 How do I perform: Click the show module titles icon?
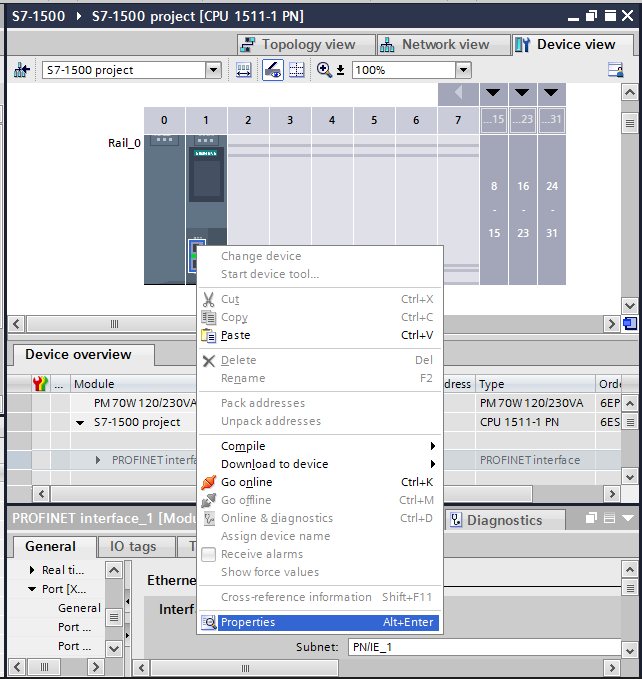pyautogui.click(x=243, y=70)
